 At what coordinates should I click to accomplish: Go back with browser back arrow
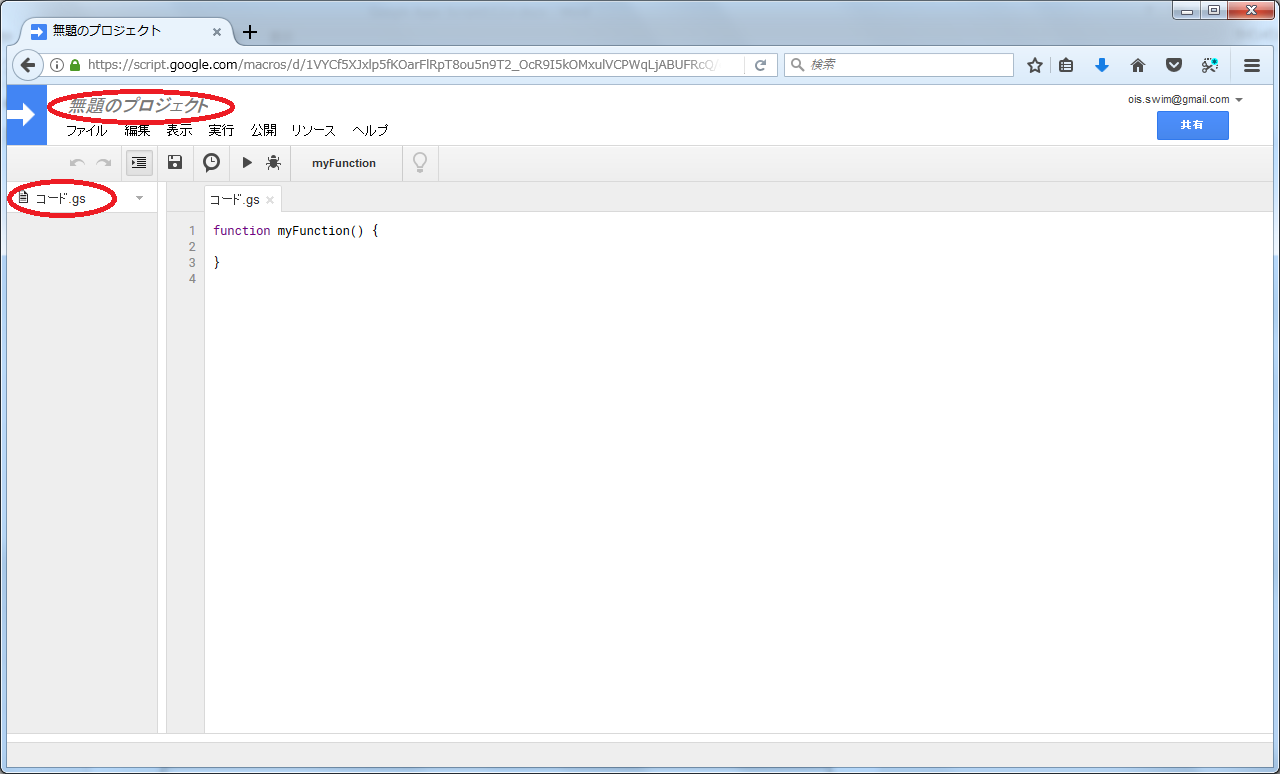pos(27,64)
